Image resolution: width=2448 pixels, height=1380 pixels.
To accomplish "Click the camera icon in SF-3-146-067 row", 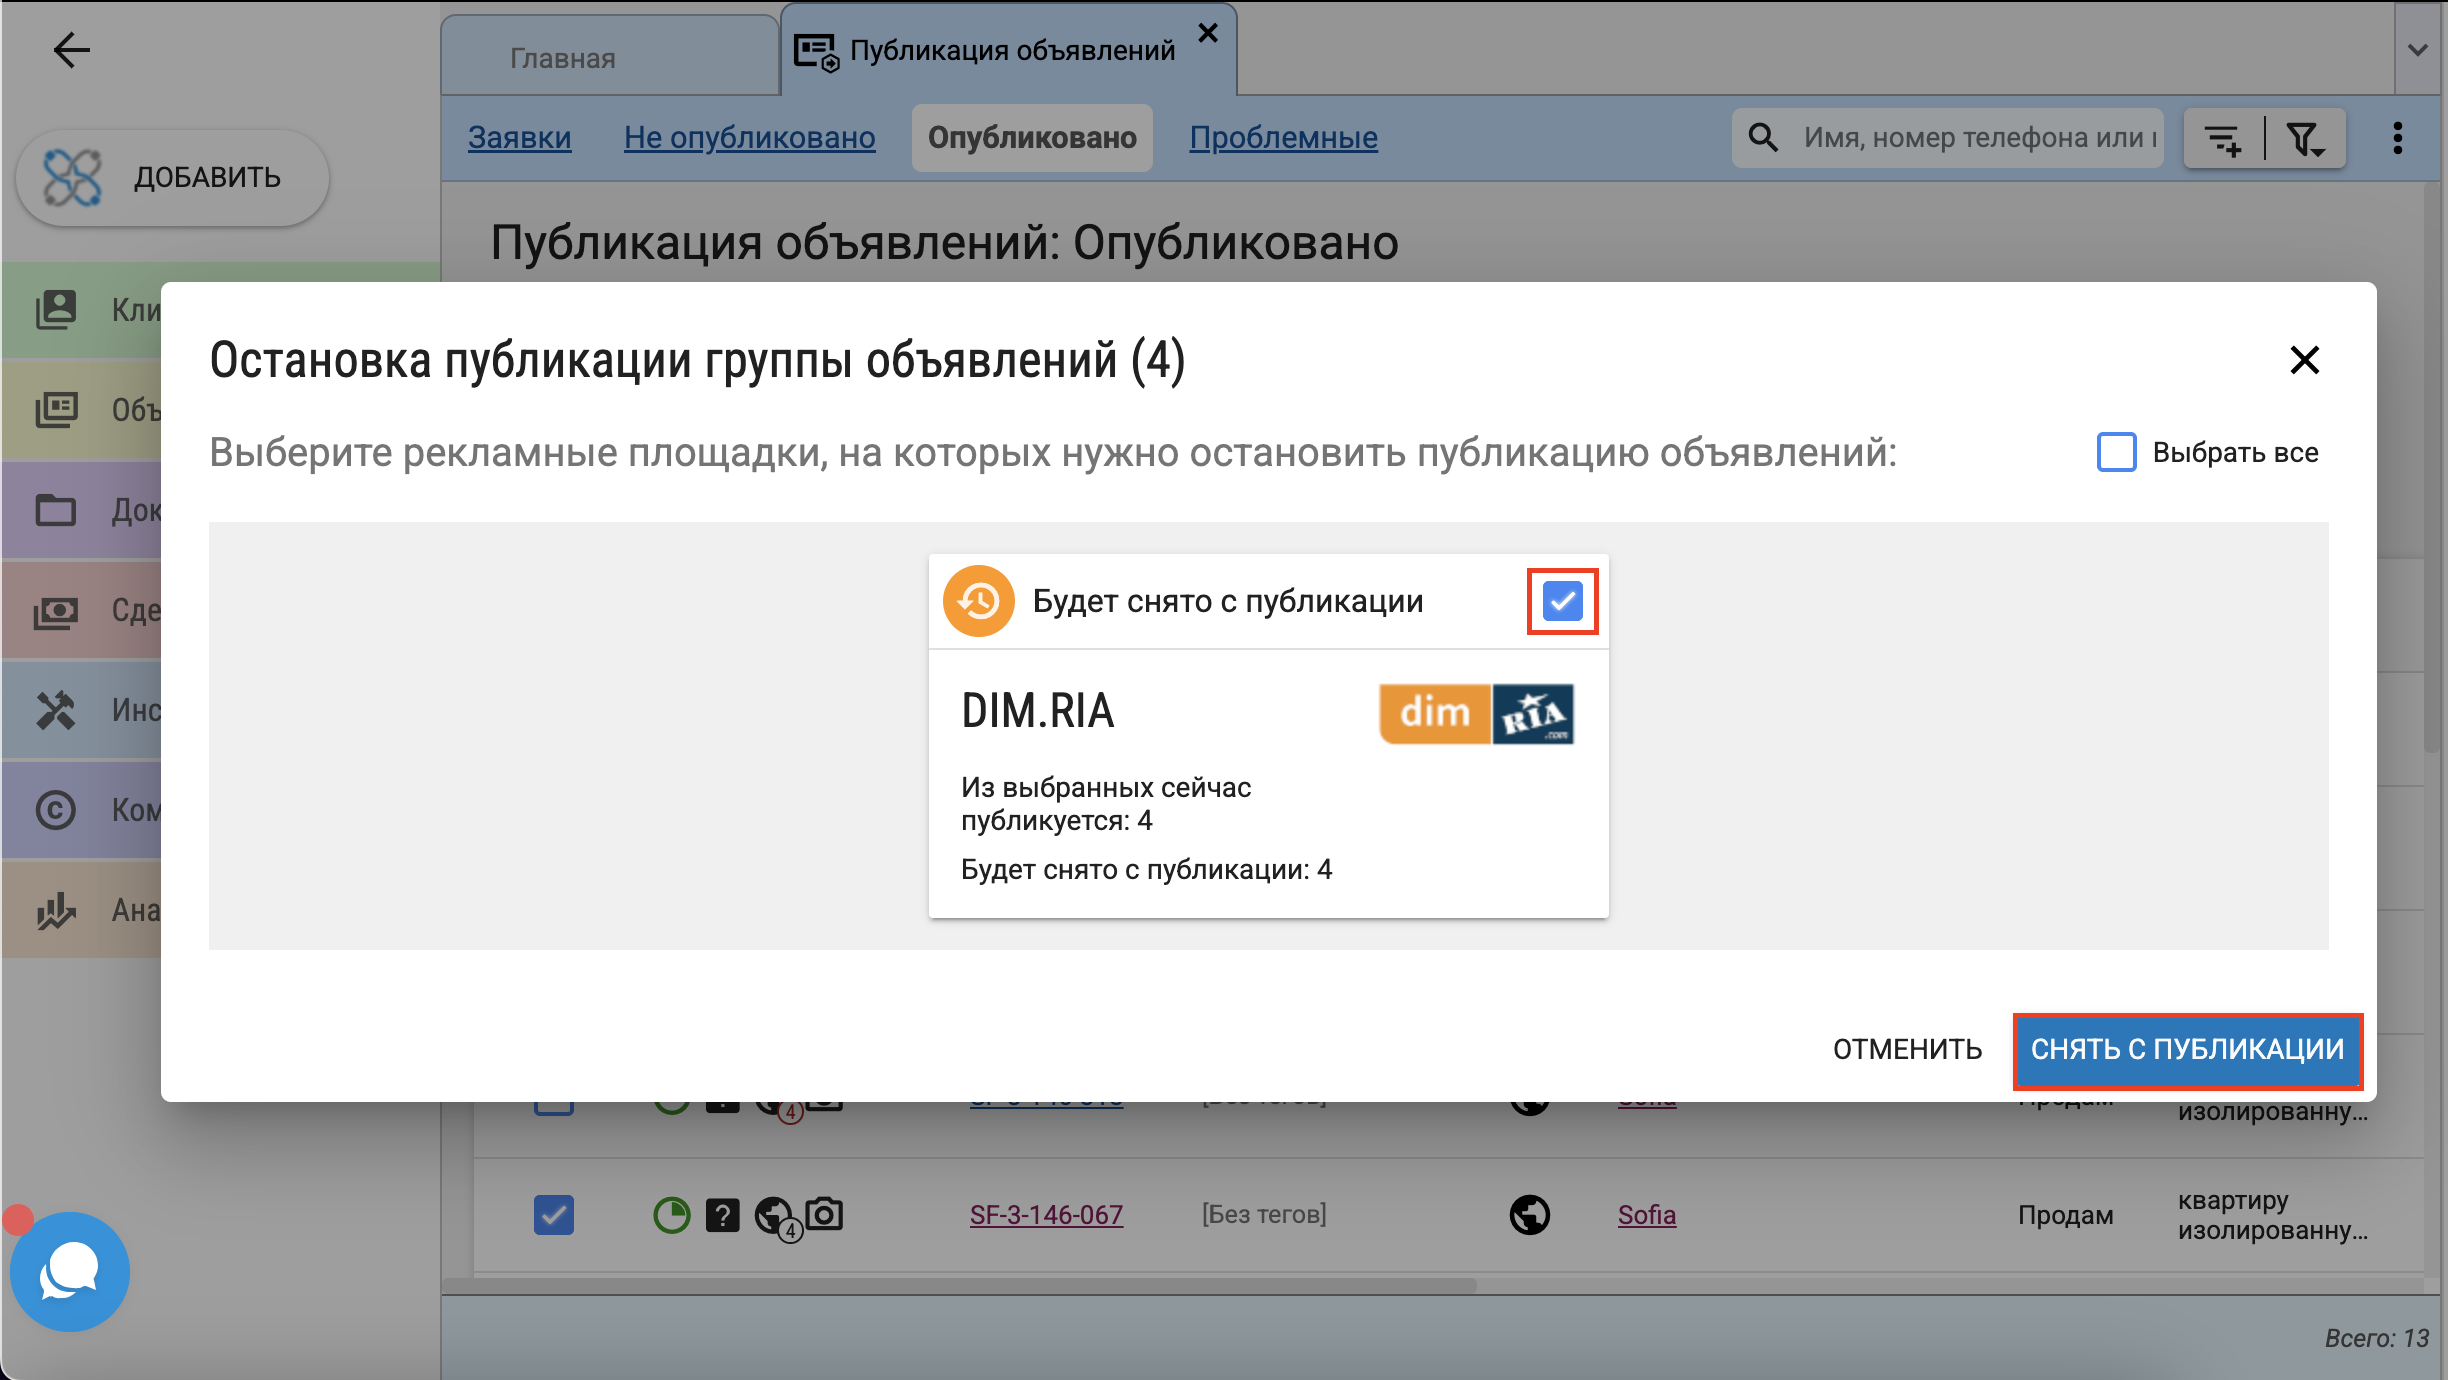I will pos(824,1214).
